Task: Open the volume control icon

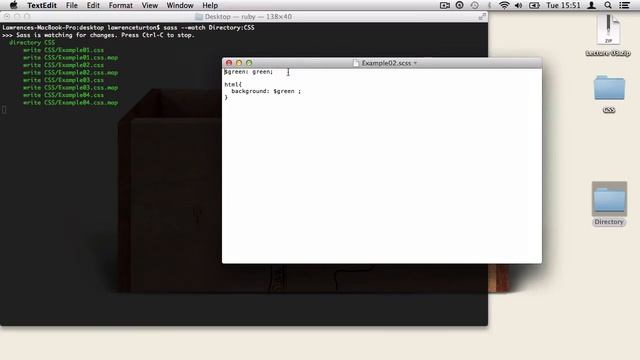Action: 518,5
